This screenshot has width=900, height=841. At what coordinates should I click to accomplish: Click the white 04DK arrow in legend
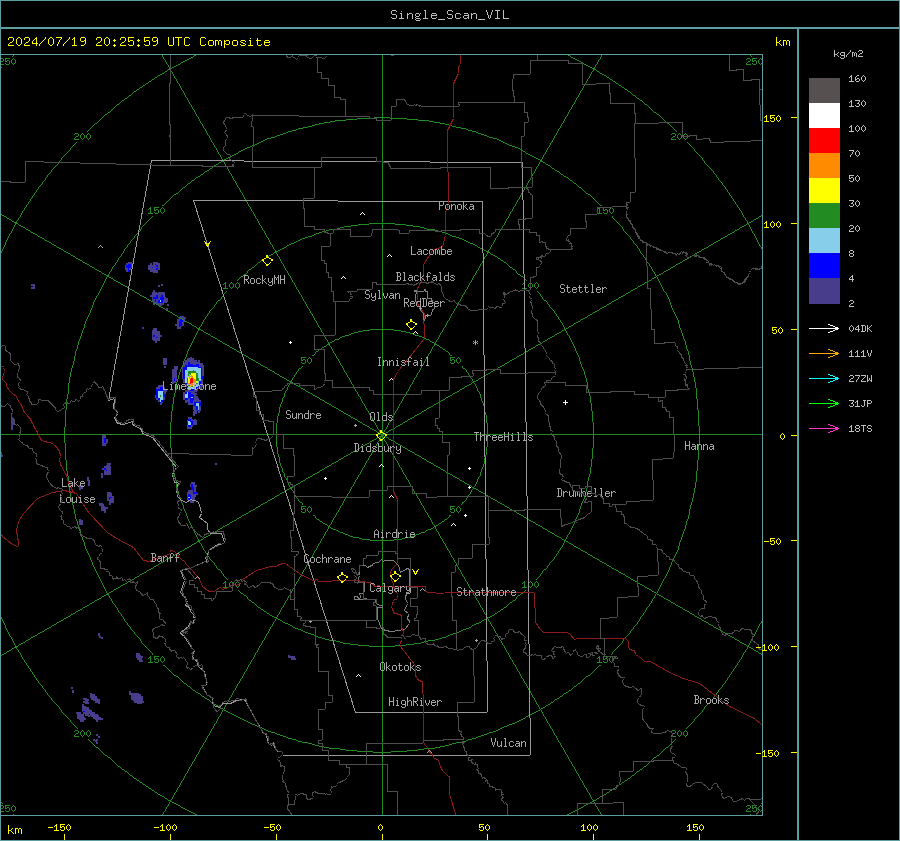[824, 328]
